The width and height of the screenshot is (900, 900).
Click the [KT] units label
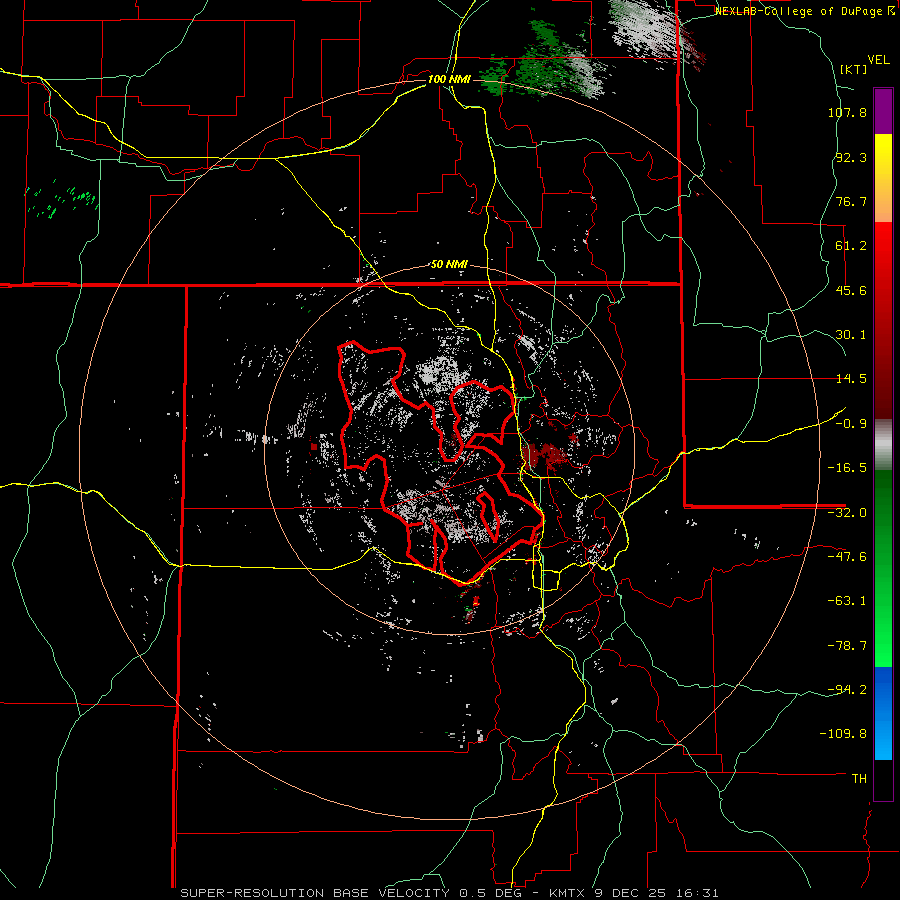click(853, 69)
